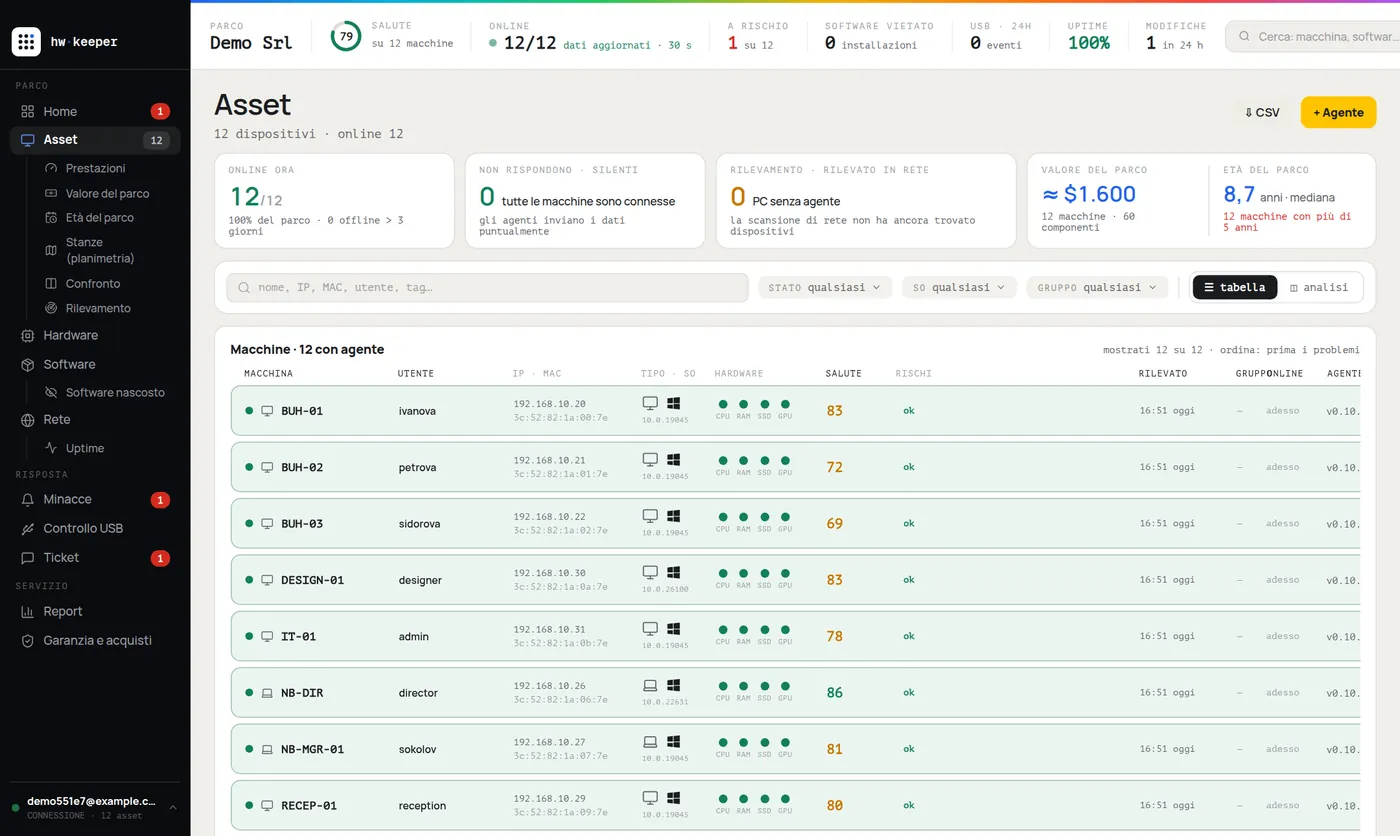Open the SO qualsiasi dropdown

[x=959, y=287]
